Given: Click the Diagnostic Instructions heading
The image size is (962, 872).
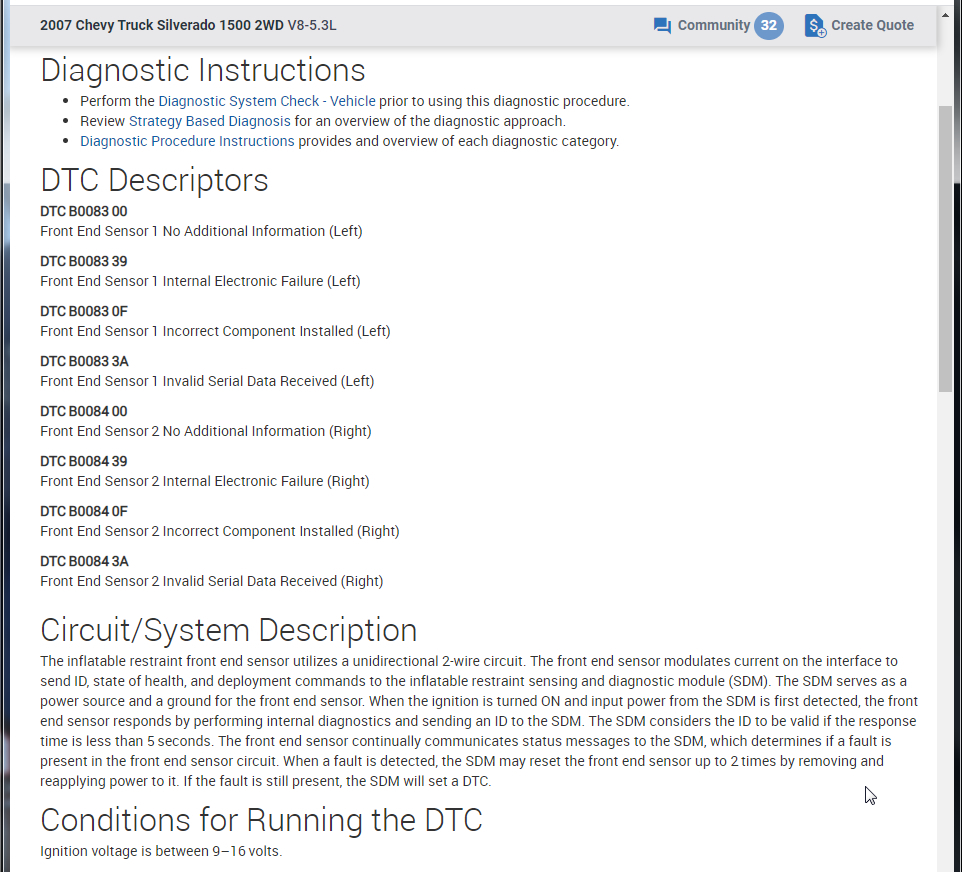Looking at the screenshot, I should point(202,70).
